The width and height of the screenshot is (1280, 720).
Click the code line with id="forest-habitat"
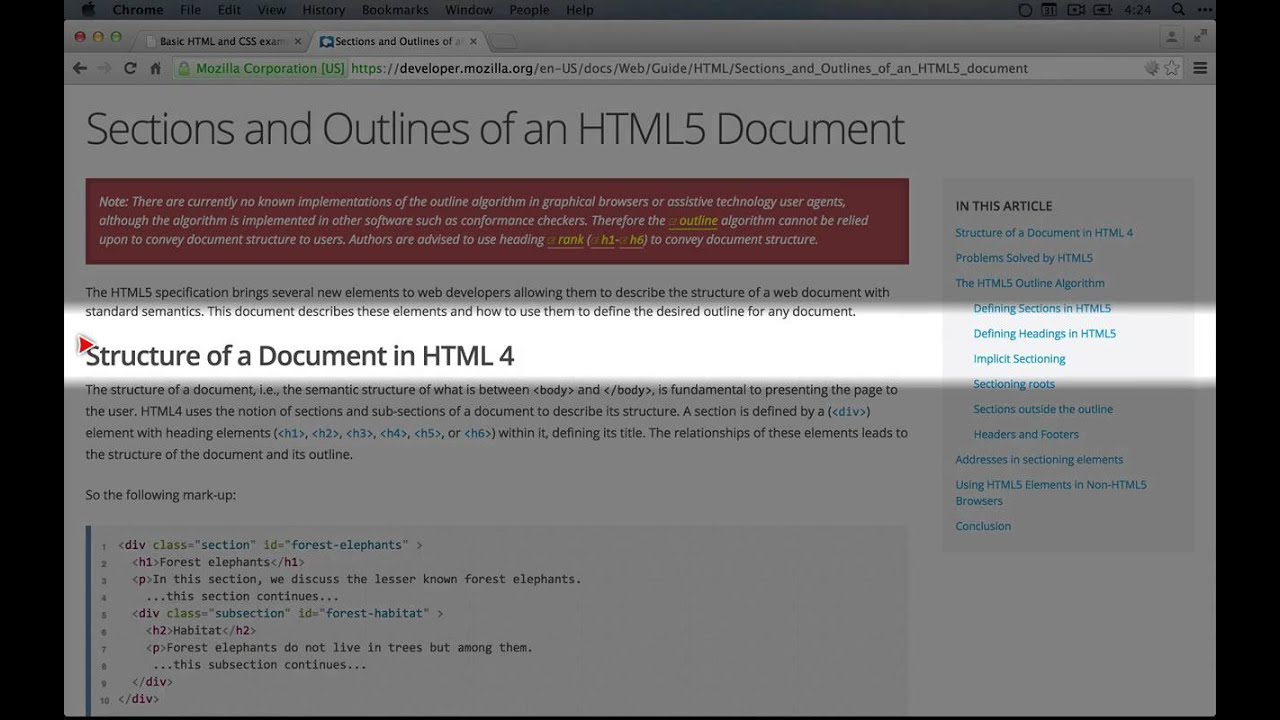pyautogui.click(x=287, y=613)
